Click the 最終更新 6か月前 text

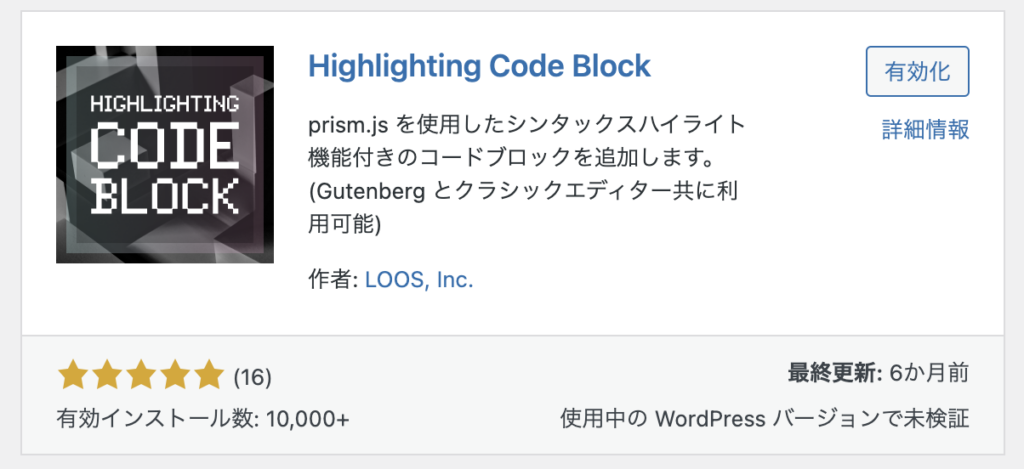878,374
